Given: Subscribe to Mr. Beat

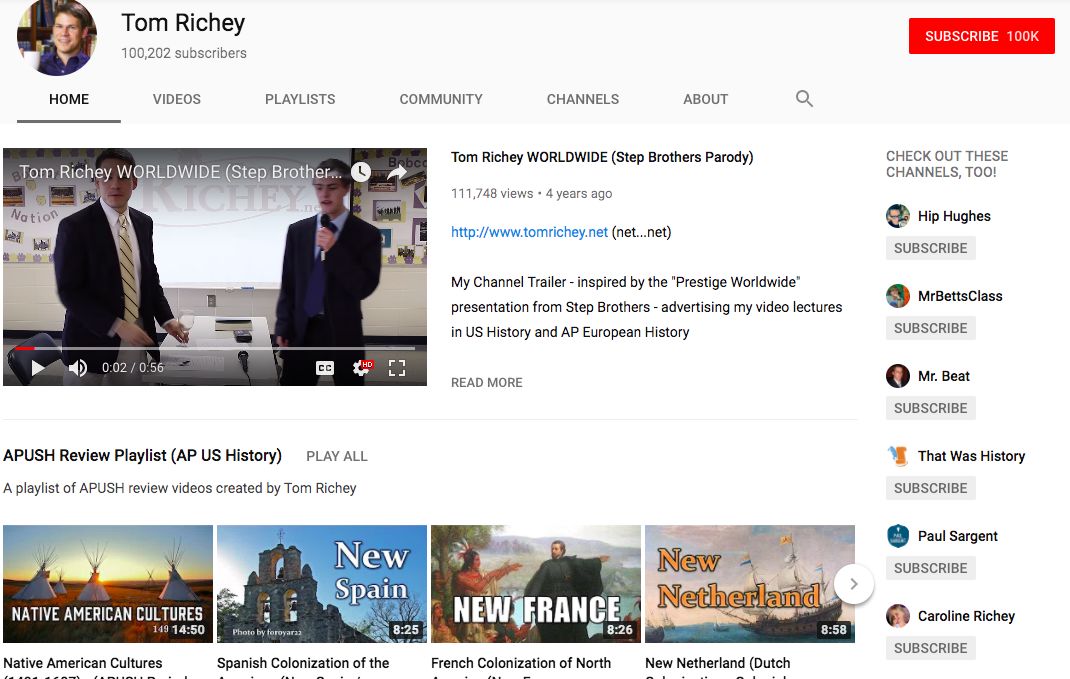Looking at the screenshot, I should click(x=931, y=408).
